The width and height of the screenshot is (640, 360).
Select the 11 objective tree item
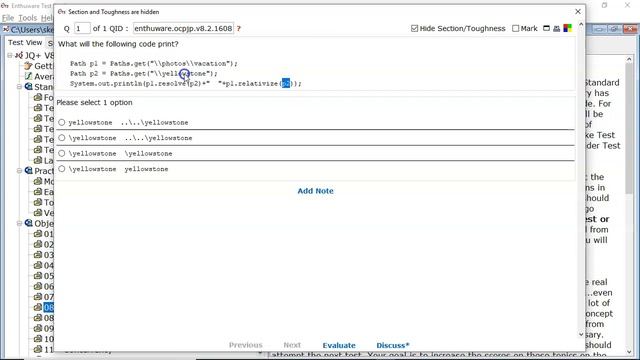[x=48, y=349]
